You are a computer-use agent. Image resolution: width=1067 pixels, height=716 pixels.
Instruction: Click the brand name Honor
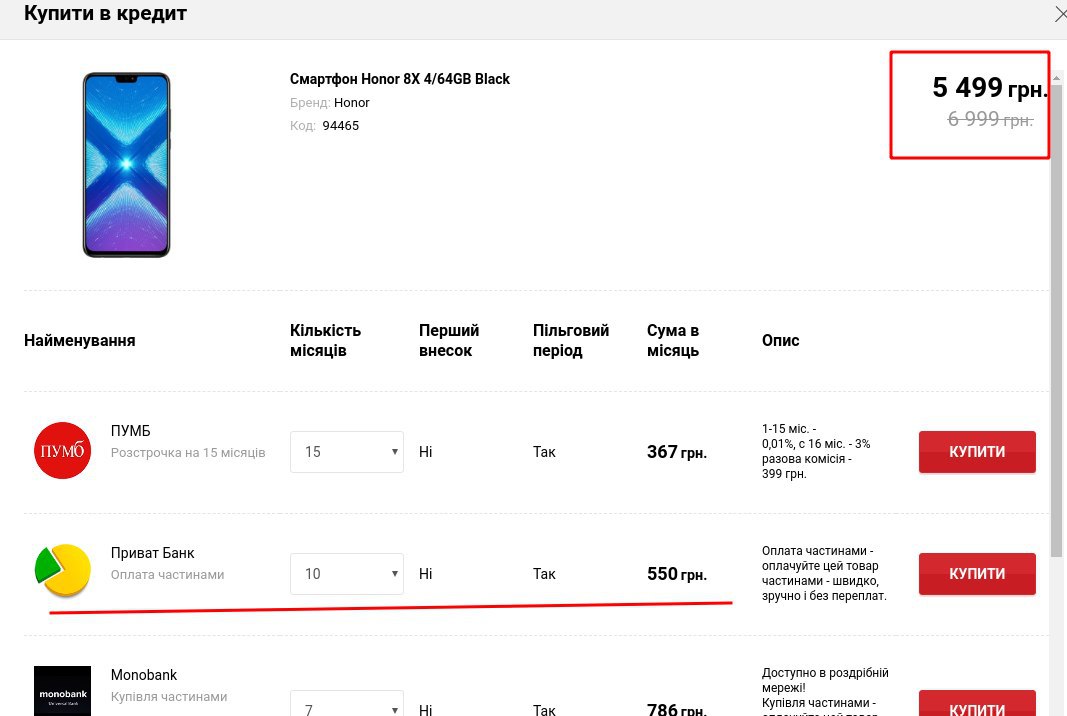coord(351,103)
